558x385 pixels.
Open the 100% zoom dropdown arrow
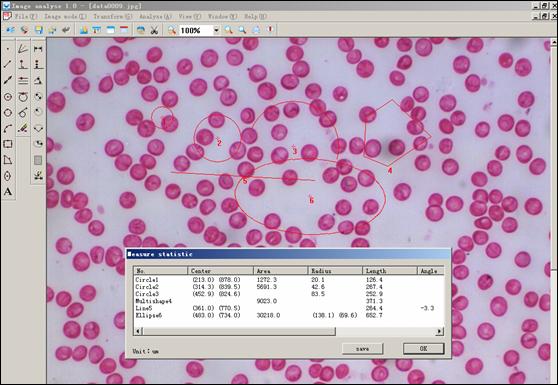216,30
